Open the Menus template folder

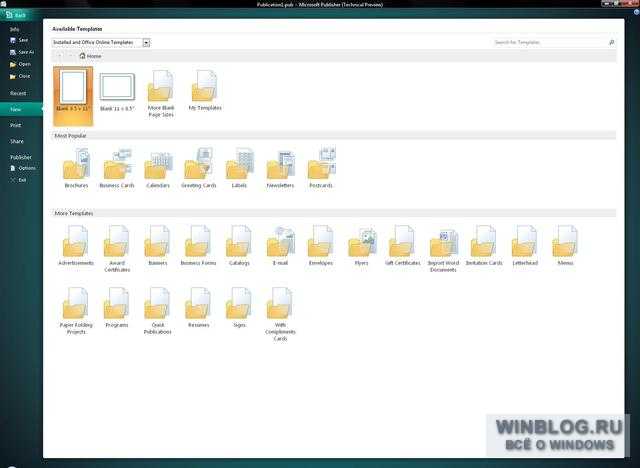(566, 246)
